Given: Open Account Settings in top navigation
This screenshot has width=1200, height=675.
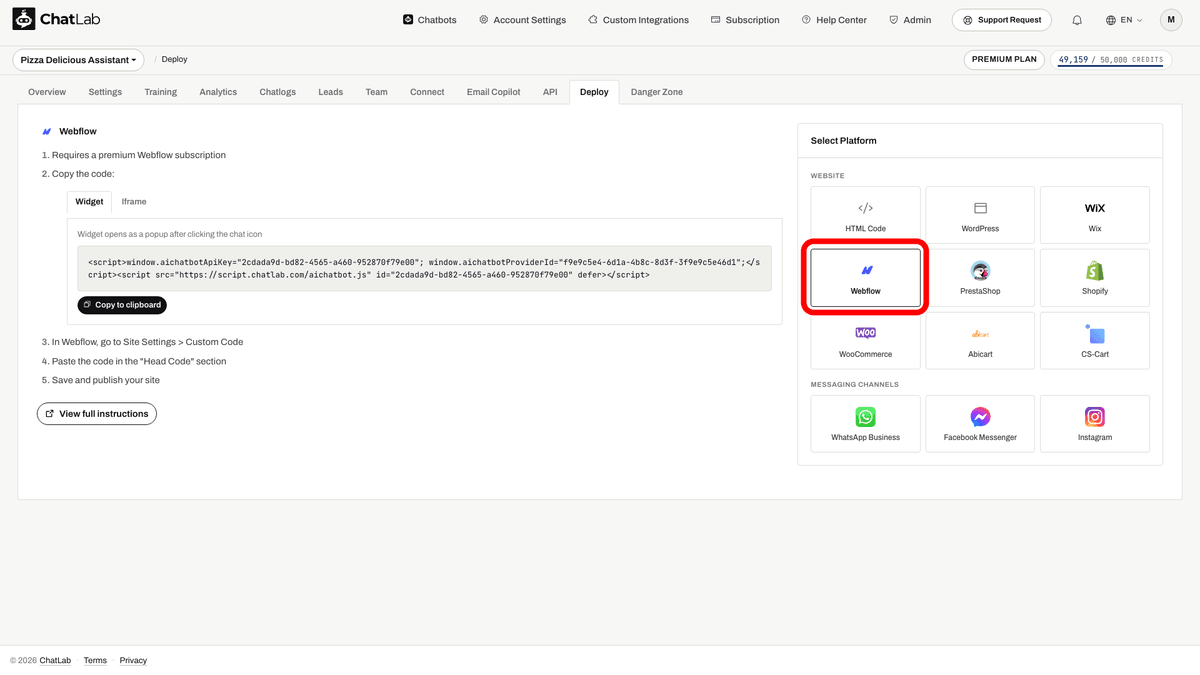Looking at the screenshot, I should pos(522,20).
